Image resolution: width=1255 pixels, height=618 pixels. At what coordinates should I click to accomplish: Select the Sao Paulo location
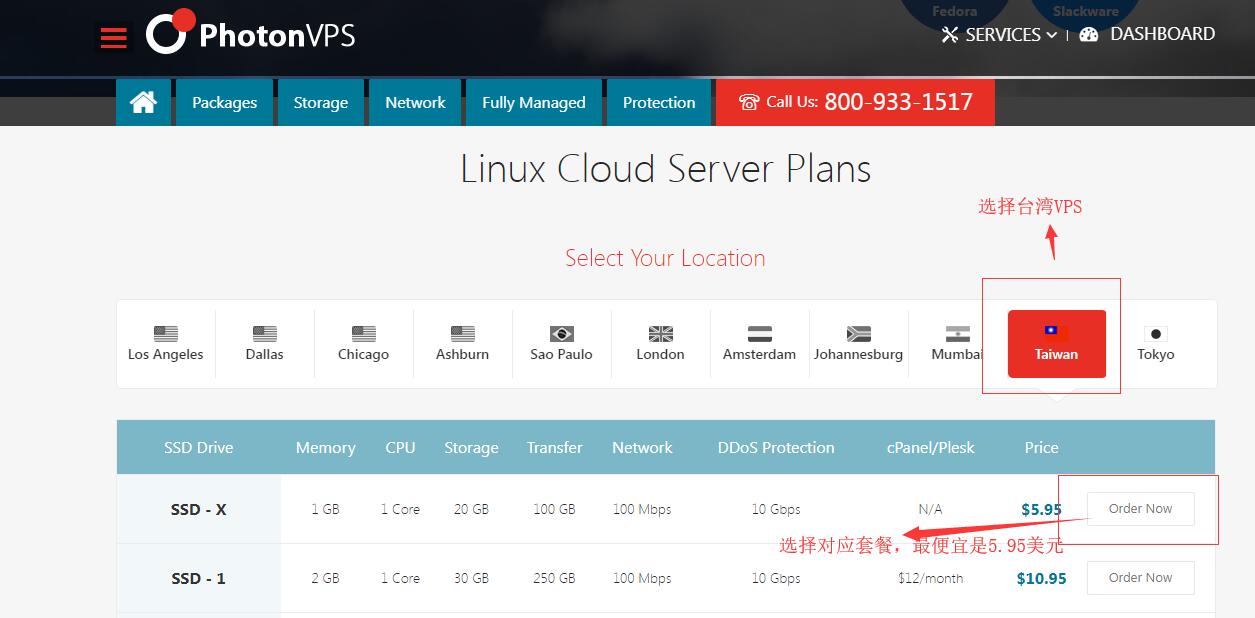[562, 344]
